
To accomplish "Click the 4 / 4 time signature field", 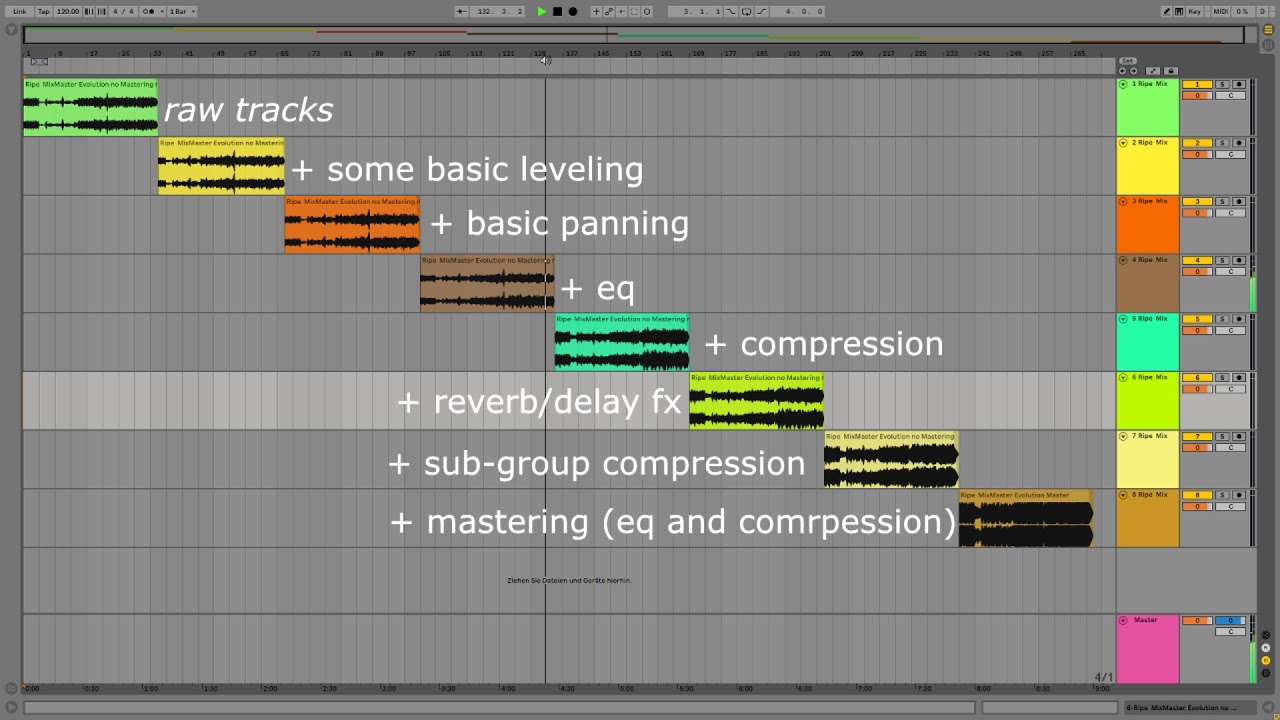I will point(123,11).
